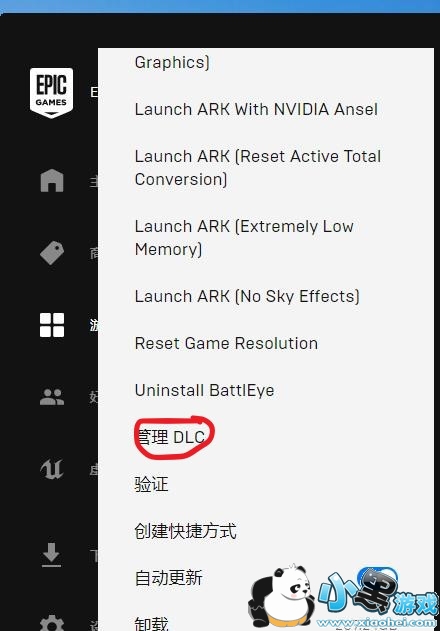Viewport: 440px width, 631px height.
Task: Click 卸载 to uninstall the game
Action: [x=151, y=623]
